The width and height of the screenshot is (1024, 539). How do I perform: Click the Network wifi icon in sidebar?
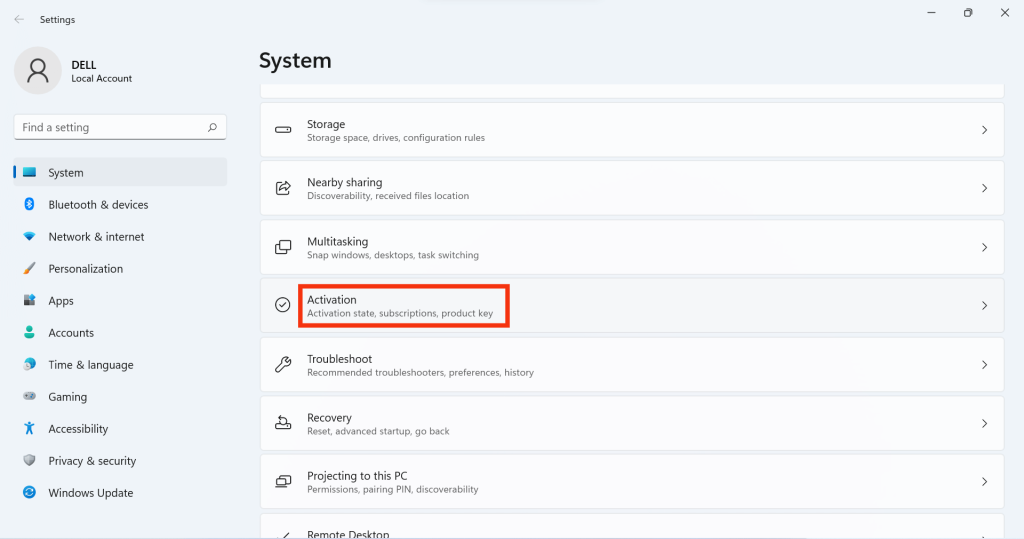[x=29, y=237]
